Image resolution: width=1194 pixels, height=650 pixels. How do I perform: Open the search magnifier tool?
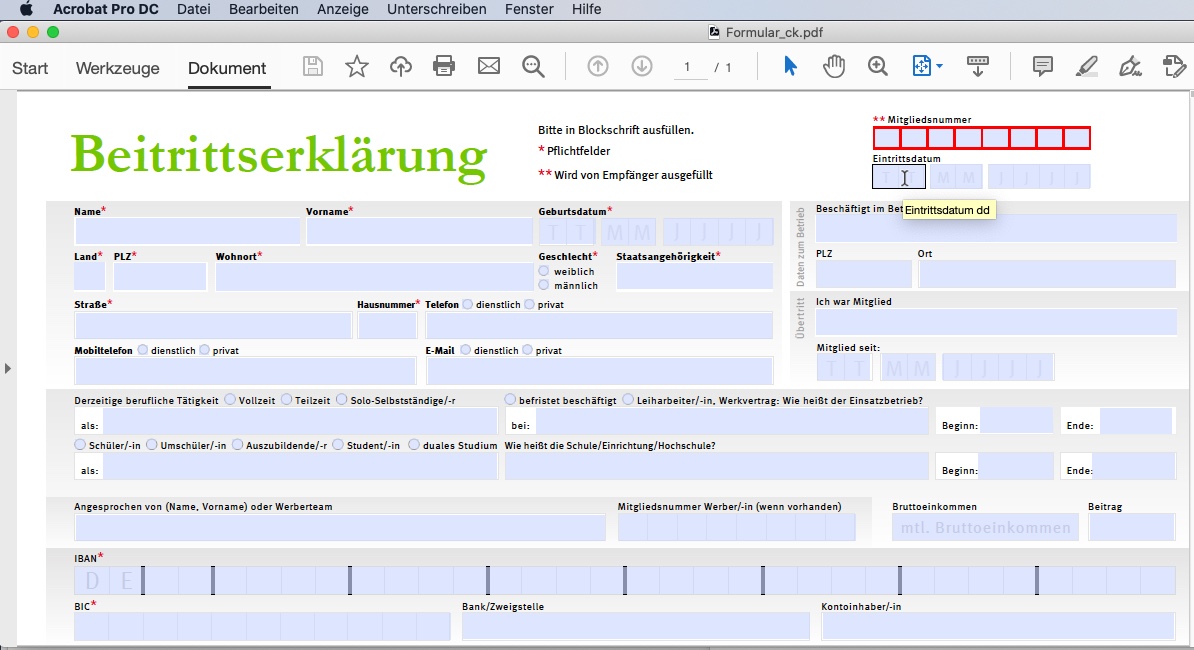(533, 67)
